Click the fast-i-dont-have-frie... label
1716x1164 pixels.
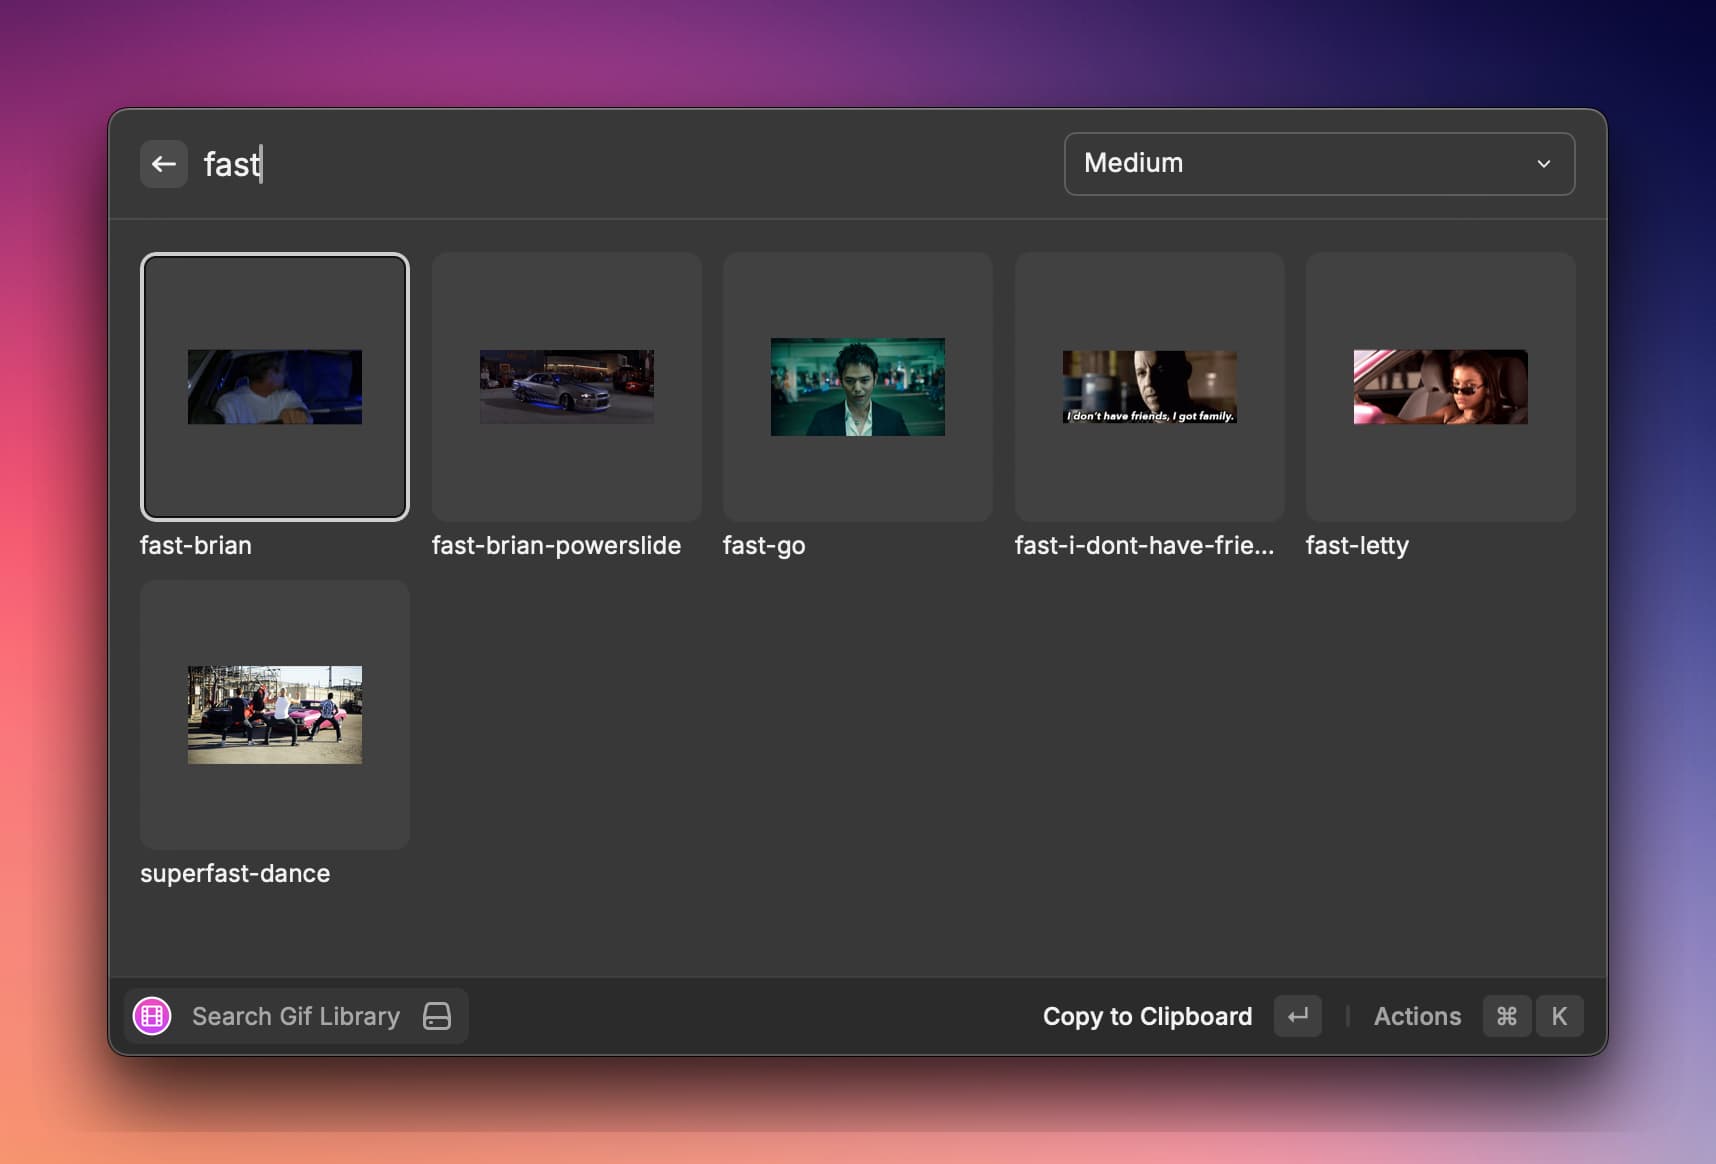point(1144,545)
